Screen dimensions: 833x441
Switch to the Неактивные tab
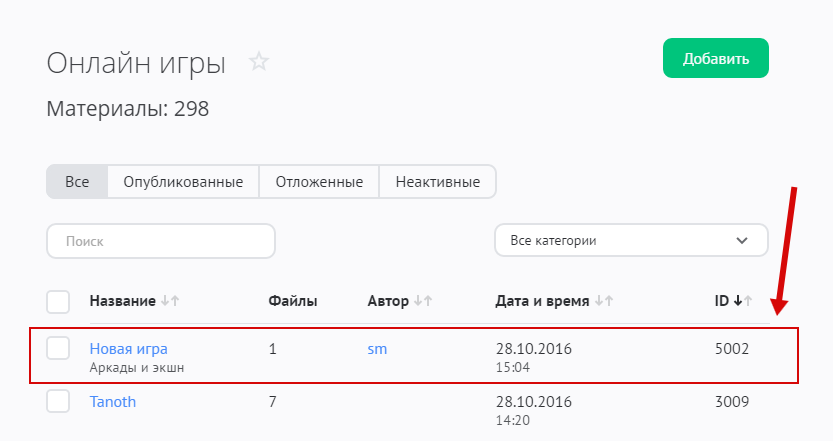point(437,182)
